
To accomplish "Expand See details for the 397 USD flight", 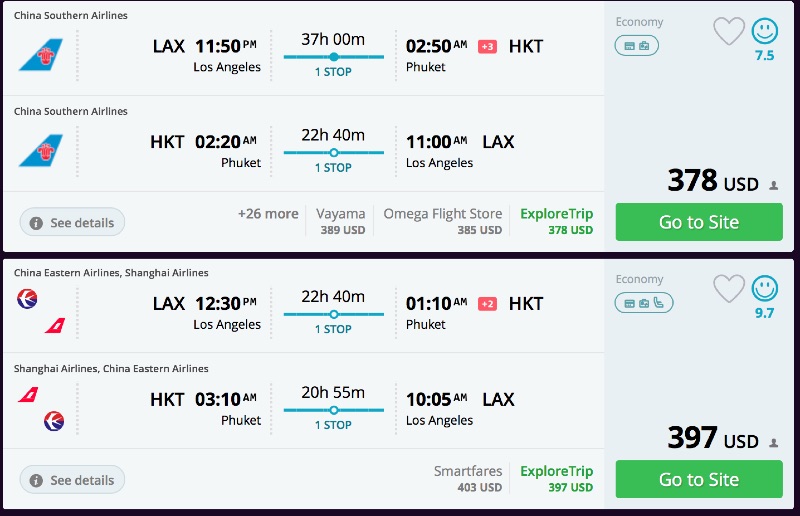I will [72, 480].
